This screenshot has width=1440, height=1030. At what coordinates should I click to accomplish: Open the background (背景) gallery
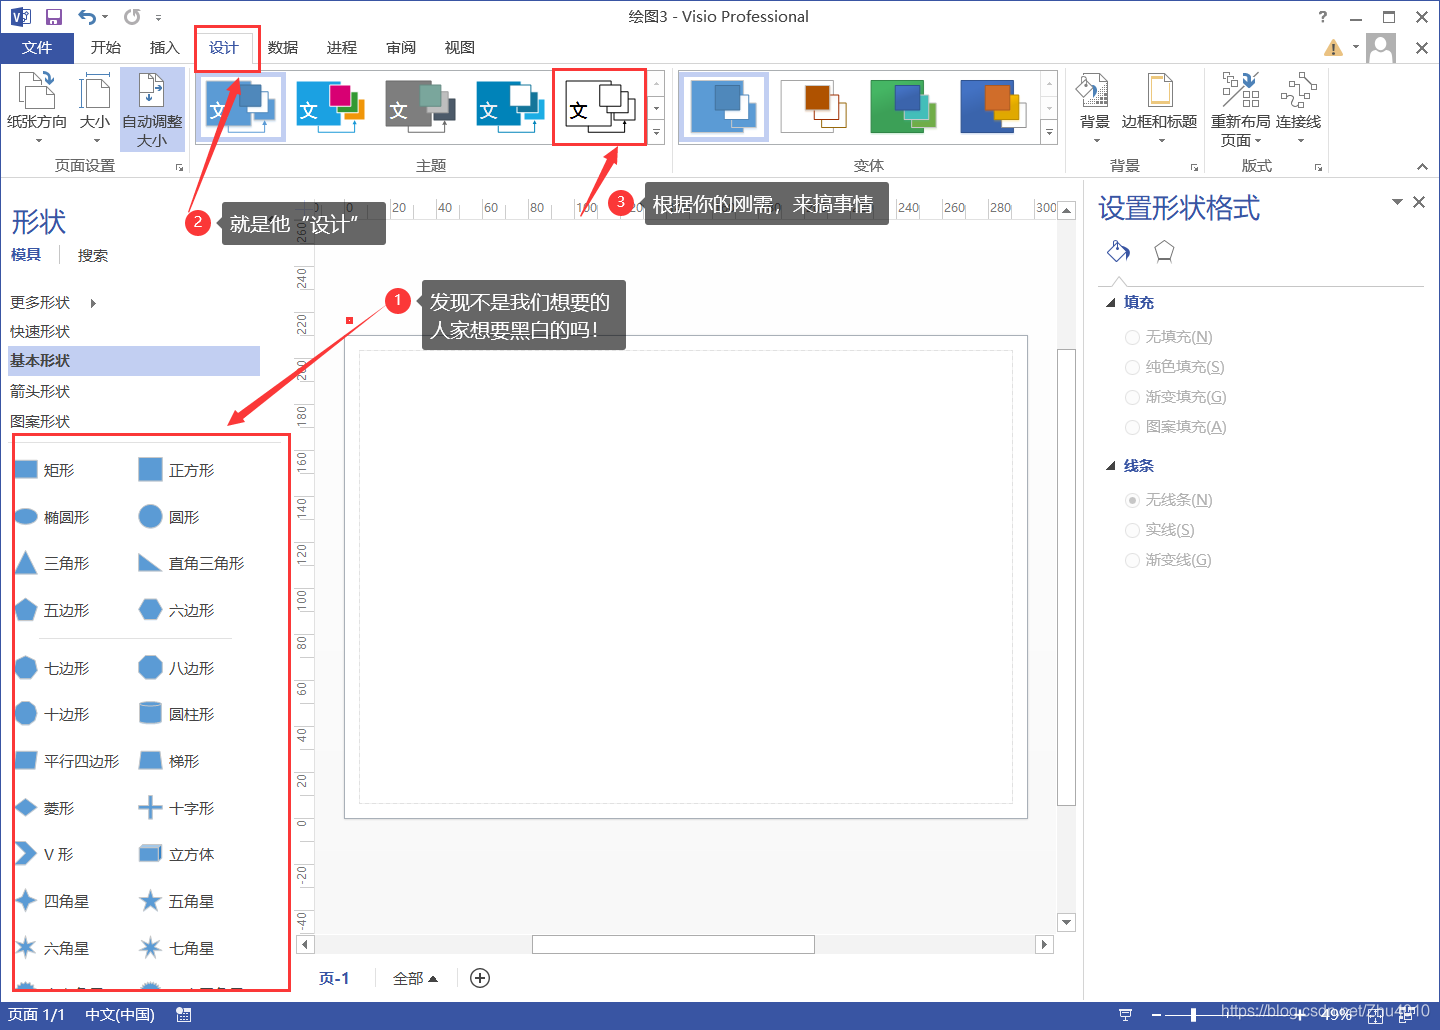1094,108
